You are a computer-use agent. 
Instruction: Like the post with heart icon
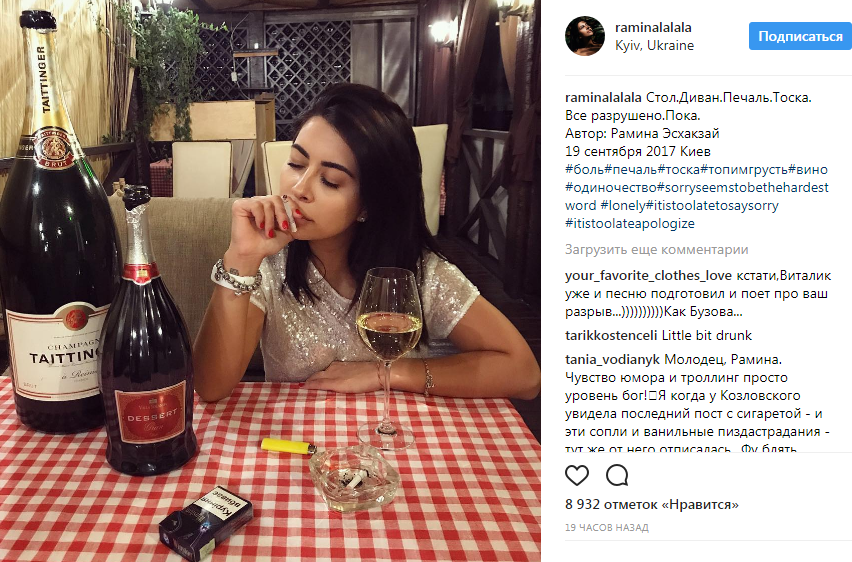[x=577, y=475]
